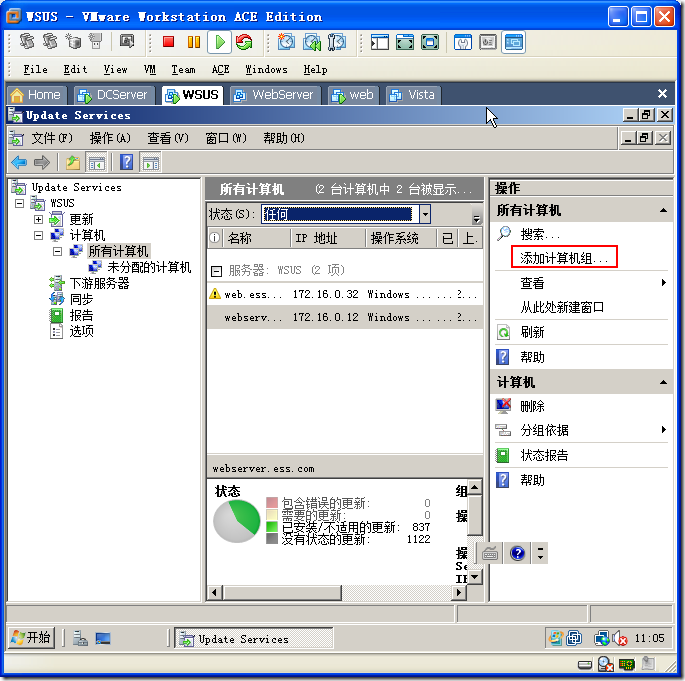Click the MMC Forward arrow
This screenshot has width=685, height=681.
point(42,162)
